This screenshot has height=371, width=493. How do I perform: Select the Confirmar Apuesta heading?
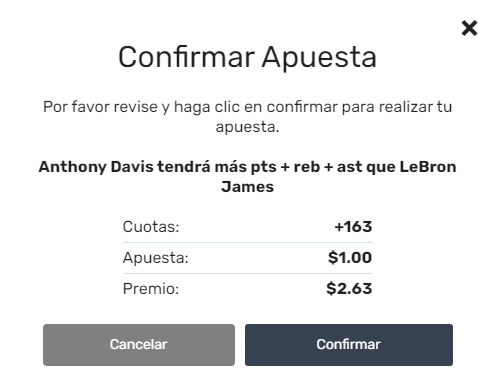[x=247, y=57]
